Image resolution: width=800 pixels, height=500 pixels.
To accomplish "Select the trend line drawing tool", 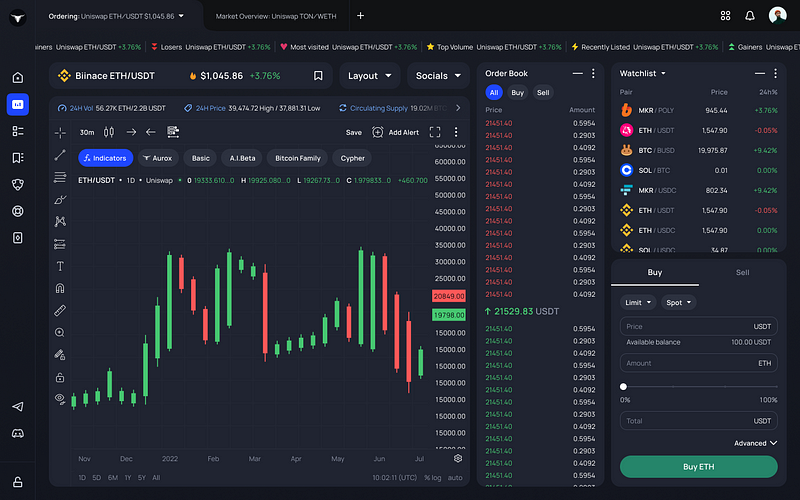I will point(60,155).
